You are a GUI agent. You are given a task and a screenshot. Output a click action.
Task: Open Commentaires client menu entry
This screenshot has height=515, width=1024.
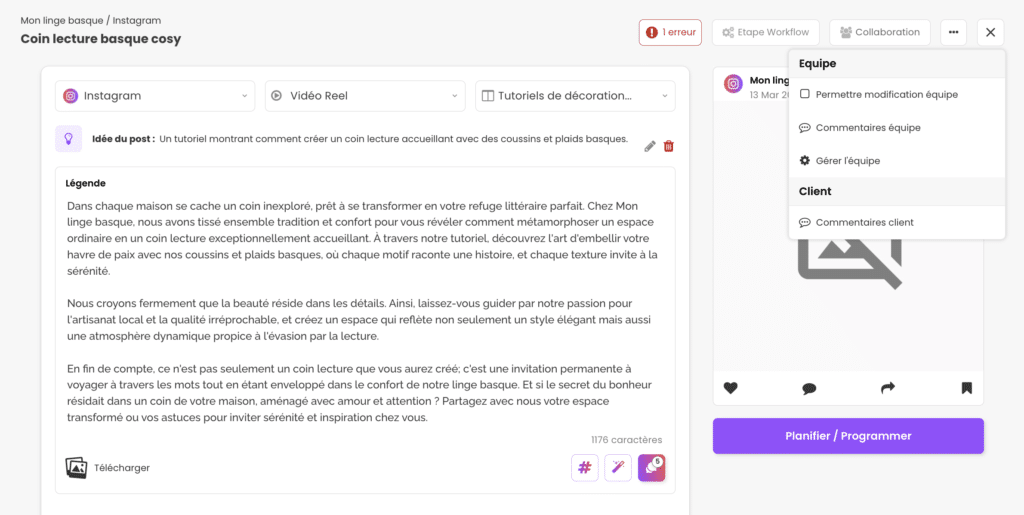point(864,223)
